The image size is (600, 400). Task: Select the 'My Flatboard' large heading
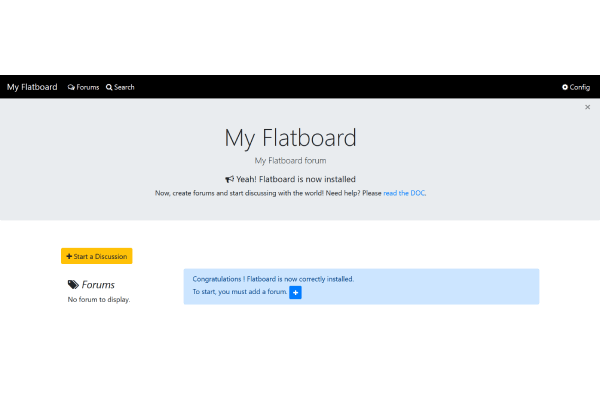(290, 138)
